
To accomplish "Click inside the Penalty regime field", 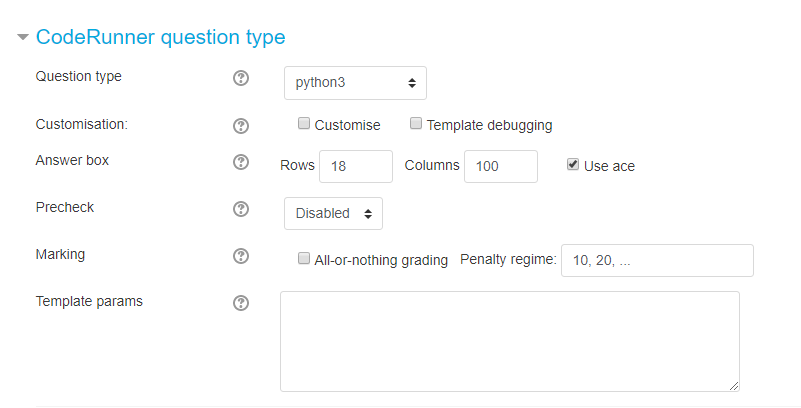I will (657, 260).
